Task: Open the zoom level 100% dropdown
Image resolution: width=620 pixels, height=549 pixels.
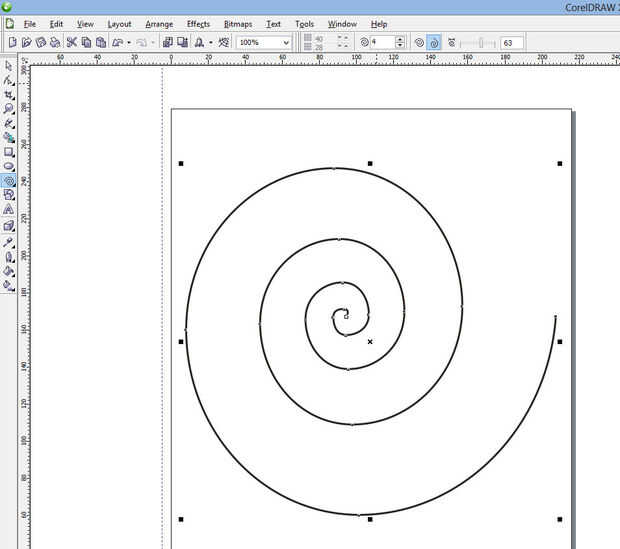Action: point(287,43)
